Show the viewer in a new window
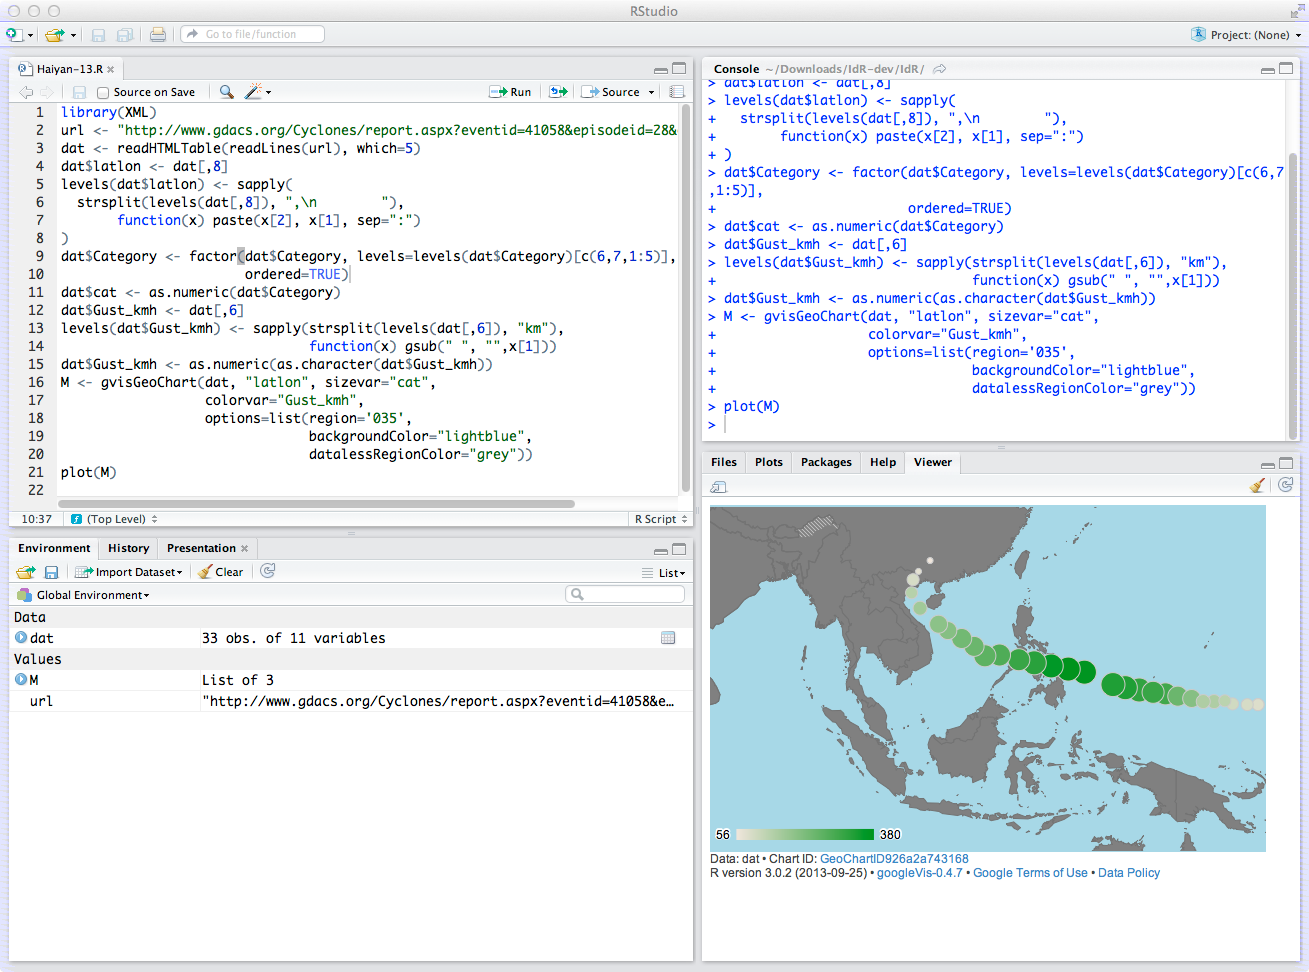This screenshot has height=972, width=1309. [718, 487]
